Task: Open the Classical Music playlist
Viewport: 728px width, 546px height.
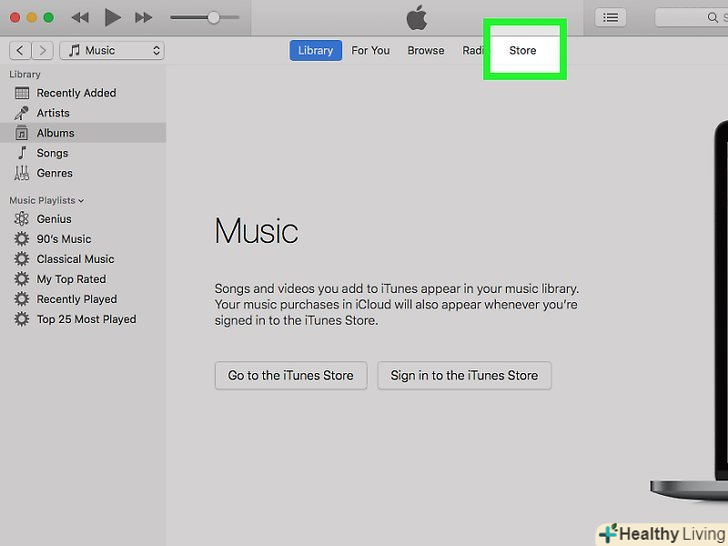Action: [x=84, y=259]
